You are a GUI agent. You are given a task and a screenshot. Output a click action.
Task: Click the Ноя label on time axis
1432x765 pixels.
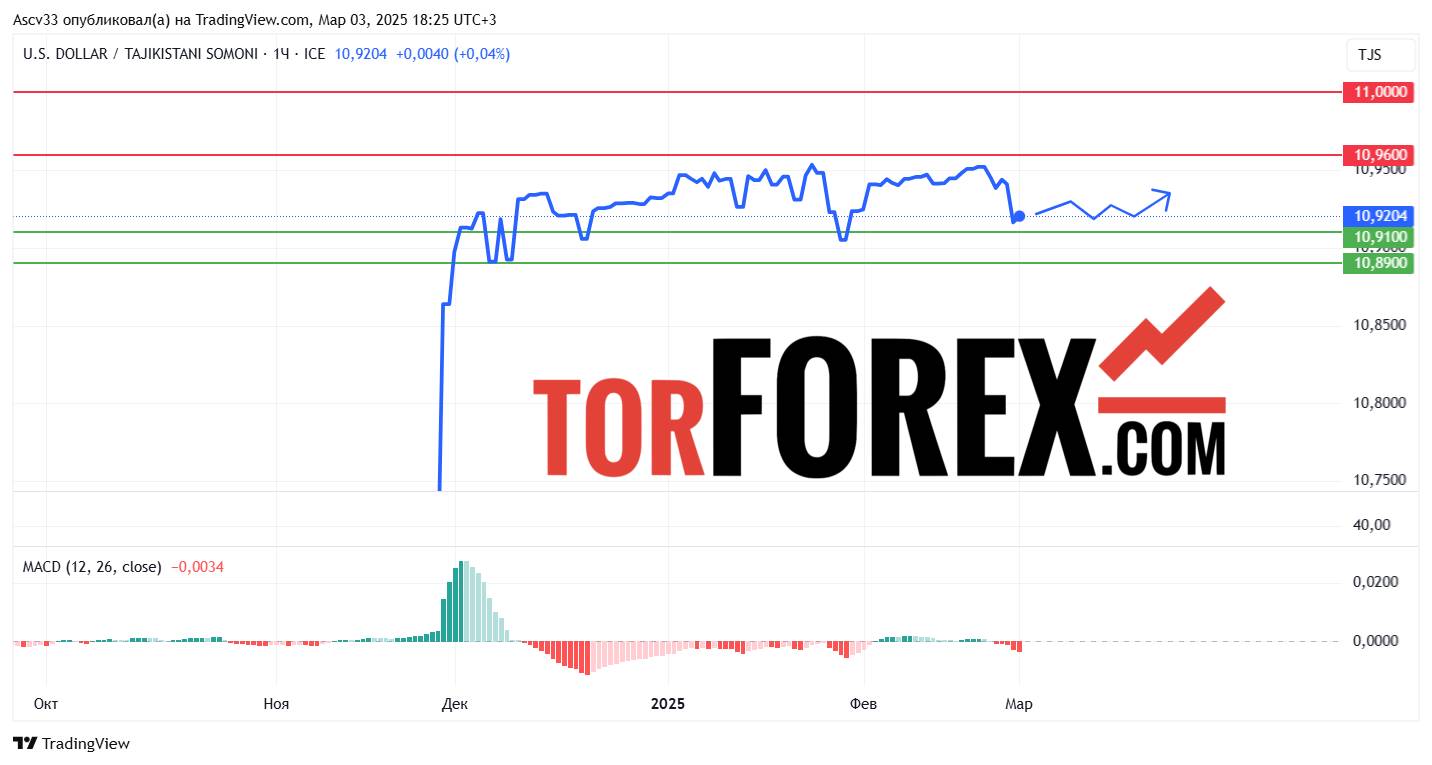coord(276,704)
